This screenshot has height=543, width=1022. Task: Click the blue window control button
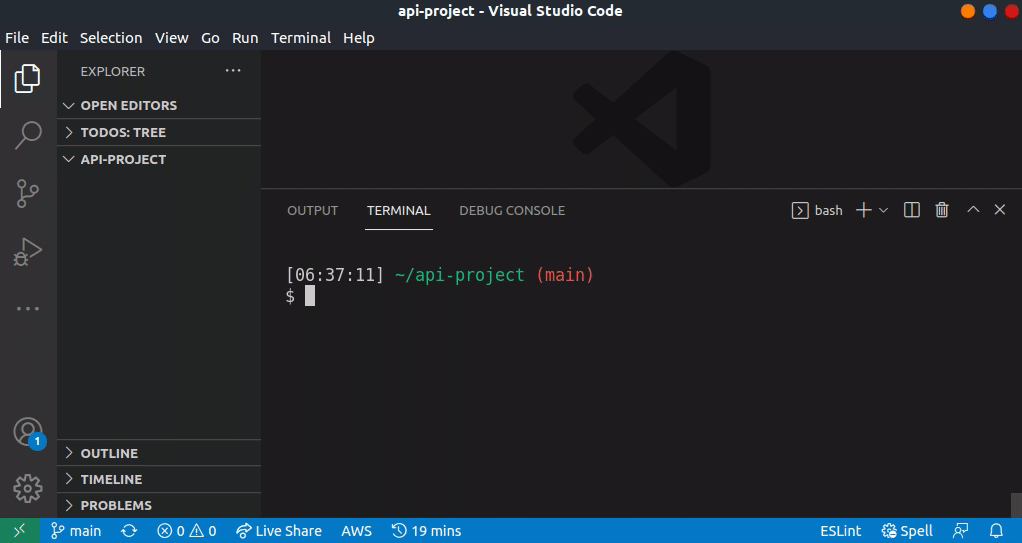pos(990,11)
